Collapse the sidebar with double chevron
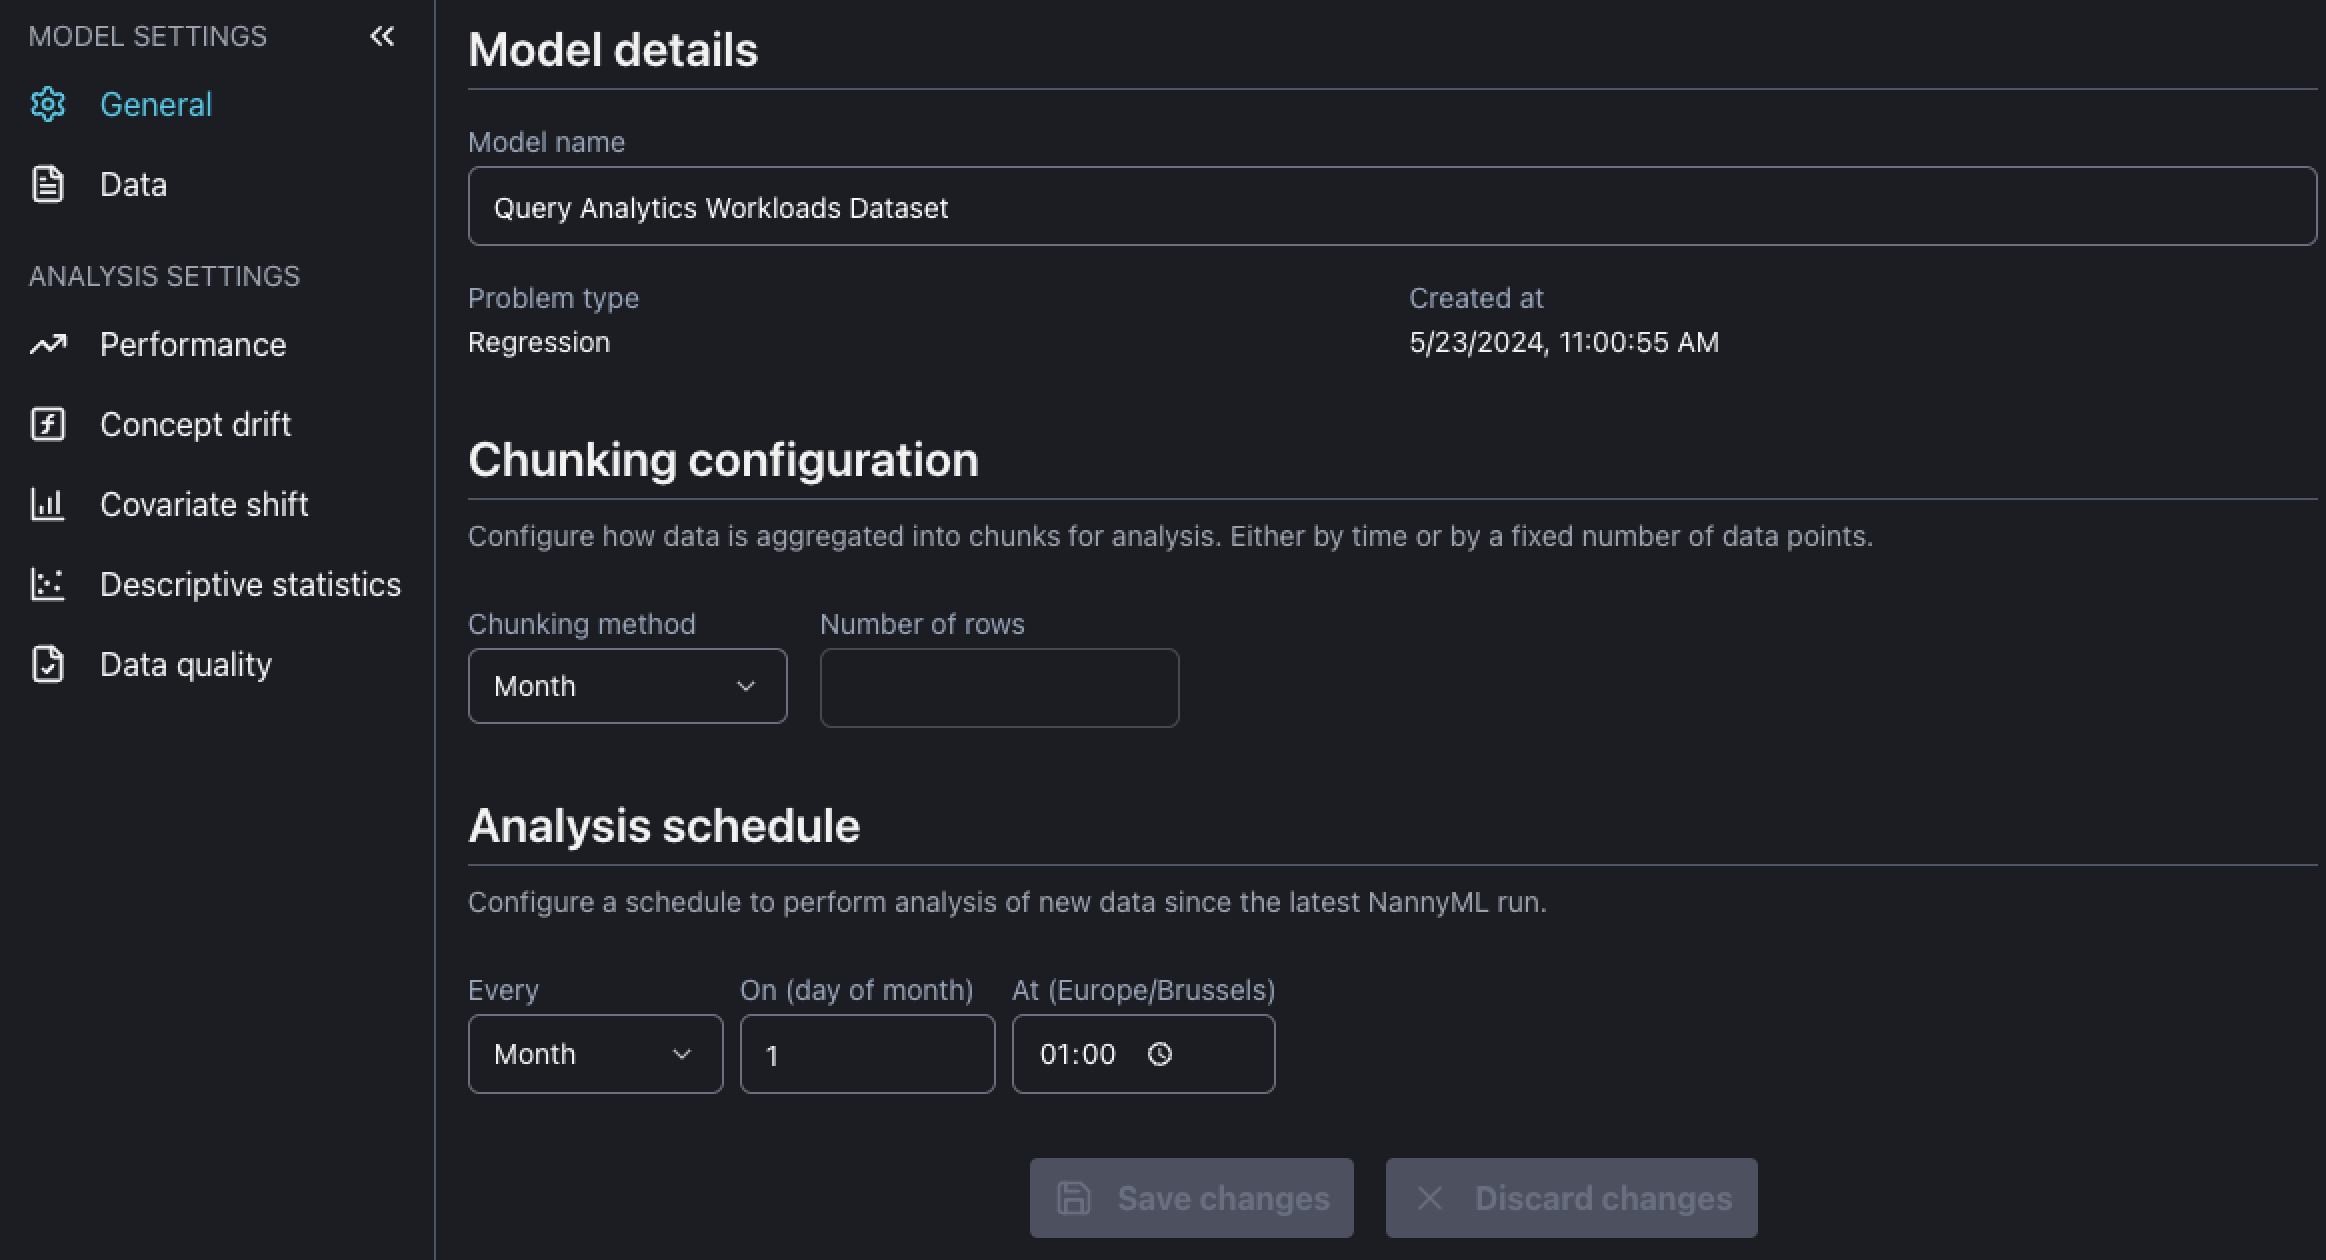The image size is (2326, 1260). click(x=382, y=37)
